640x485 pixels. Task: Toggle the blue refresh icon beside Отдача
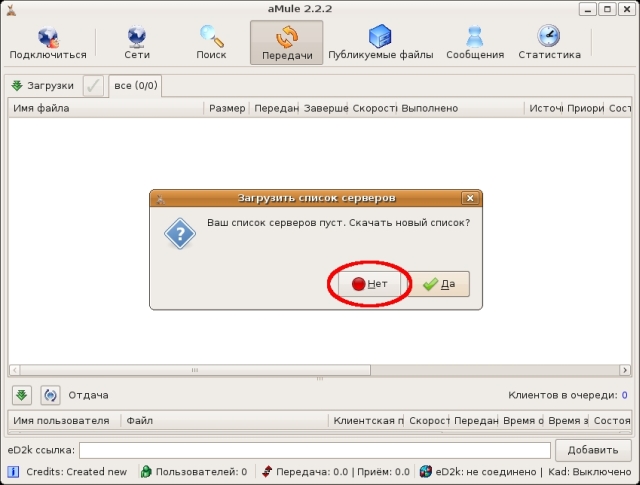(x=50, y=395)
